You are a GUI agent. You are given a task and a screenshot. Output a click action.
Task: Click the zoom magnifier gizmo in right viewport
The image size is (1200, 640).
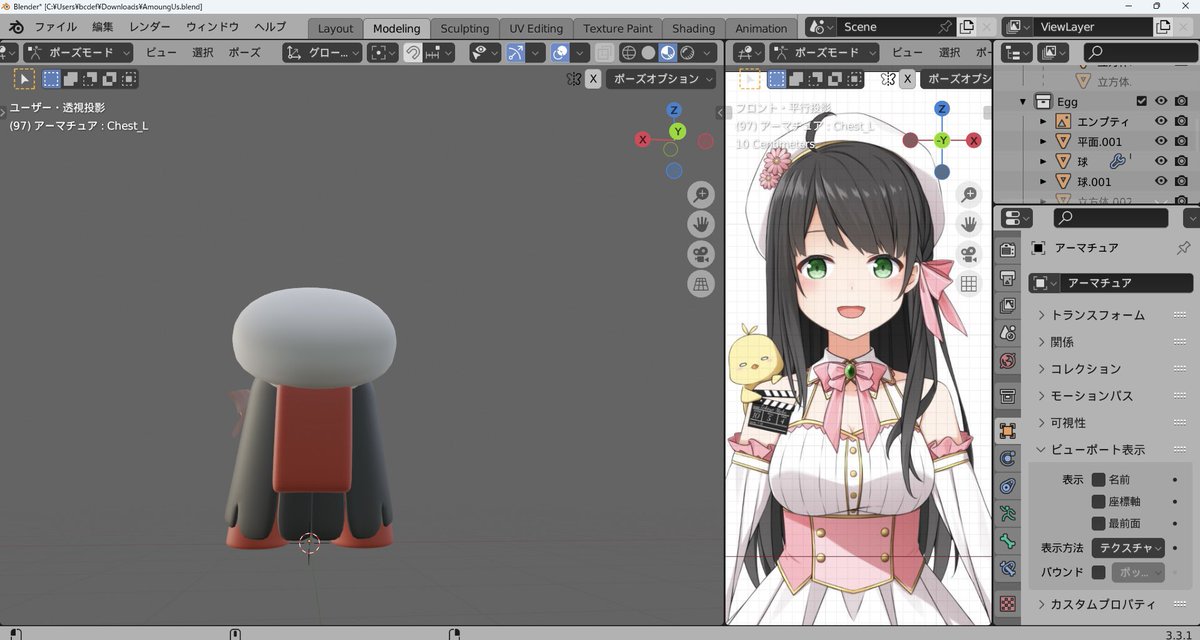[x=968, y=195]
